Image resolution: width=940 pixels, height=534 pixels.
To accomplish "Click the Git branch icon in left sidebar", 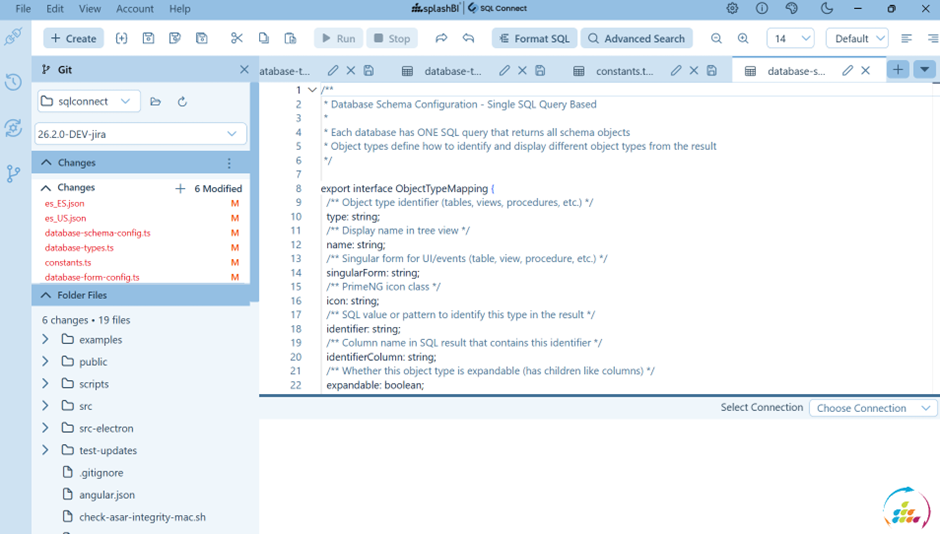I will 13,173.
